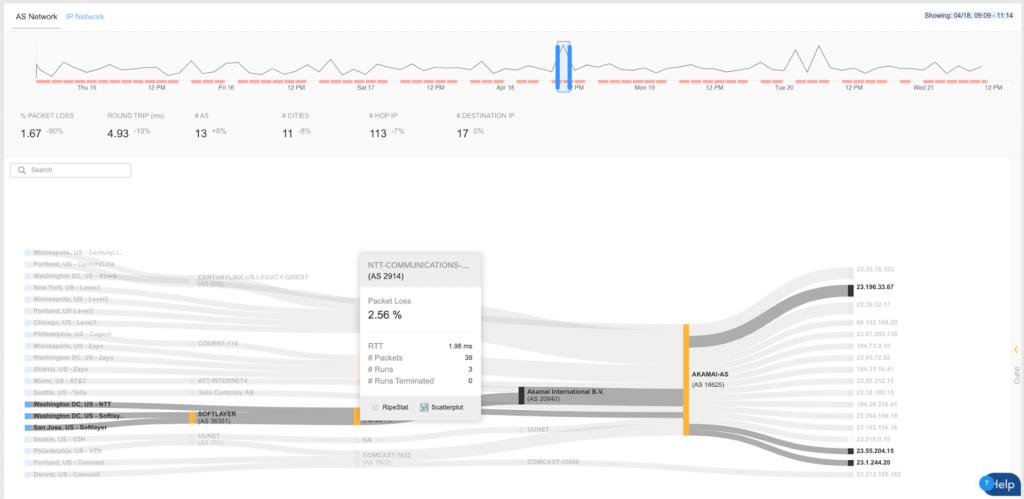Expand the INFO side panel arrow

(1016, 350)
